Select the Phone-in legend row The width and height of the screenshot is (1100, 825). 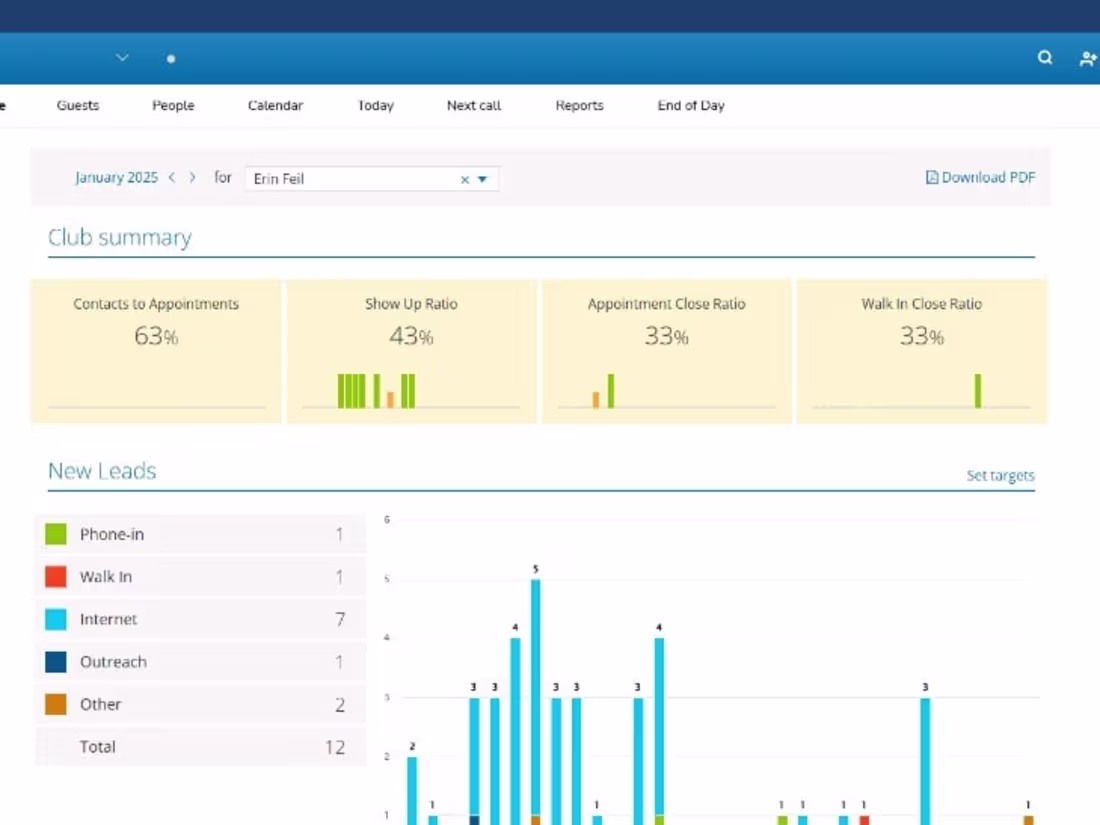coord(201,534)
